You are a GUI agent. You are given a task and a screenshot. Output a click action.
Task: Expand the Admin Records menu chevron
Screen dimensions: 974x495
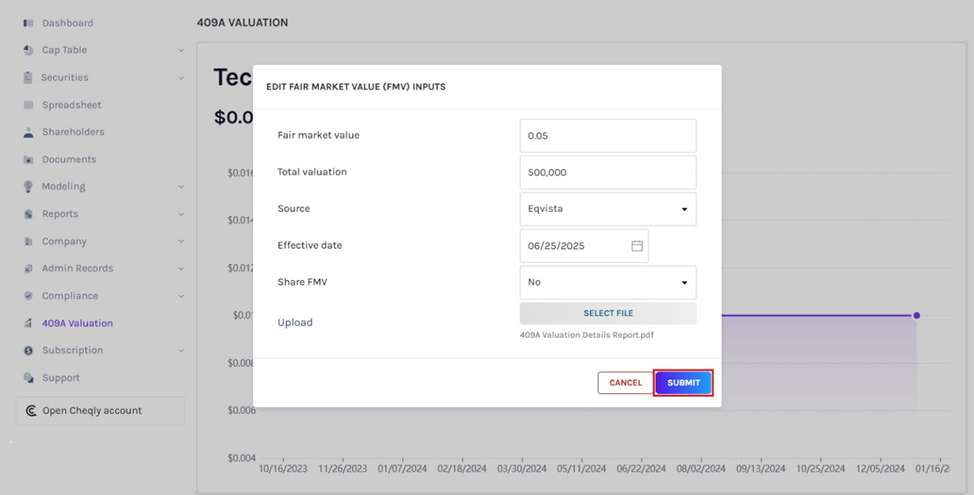[x=181, y=269]
